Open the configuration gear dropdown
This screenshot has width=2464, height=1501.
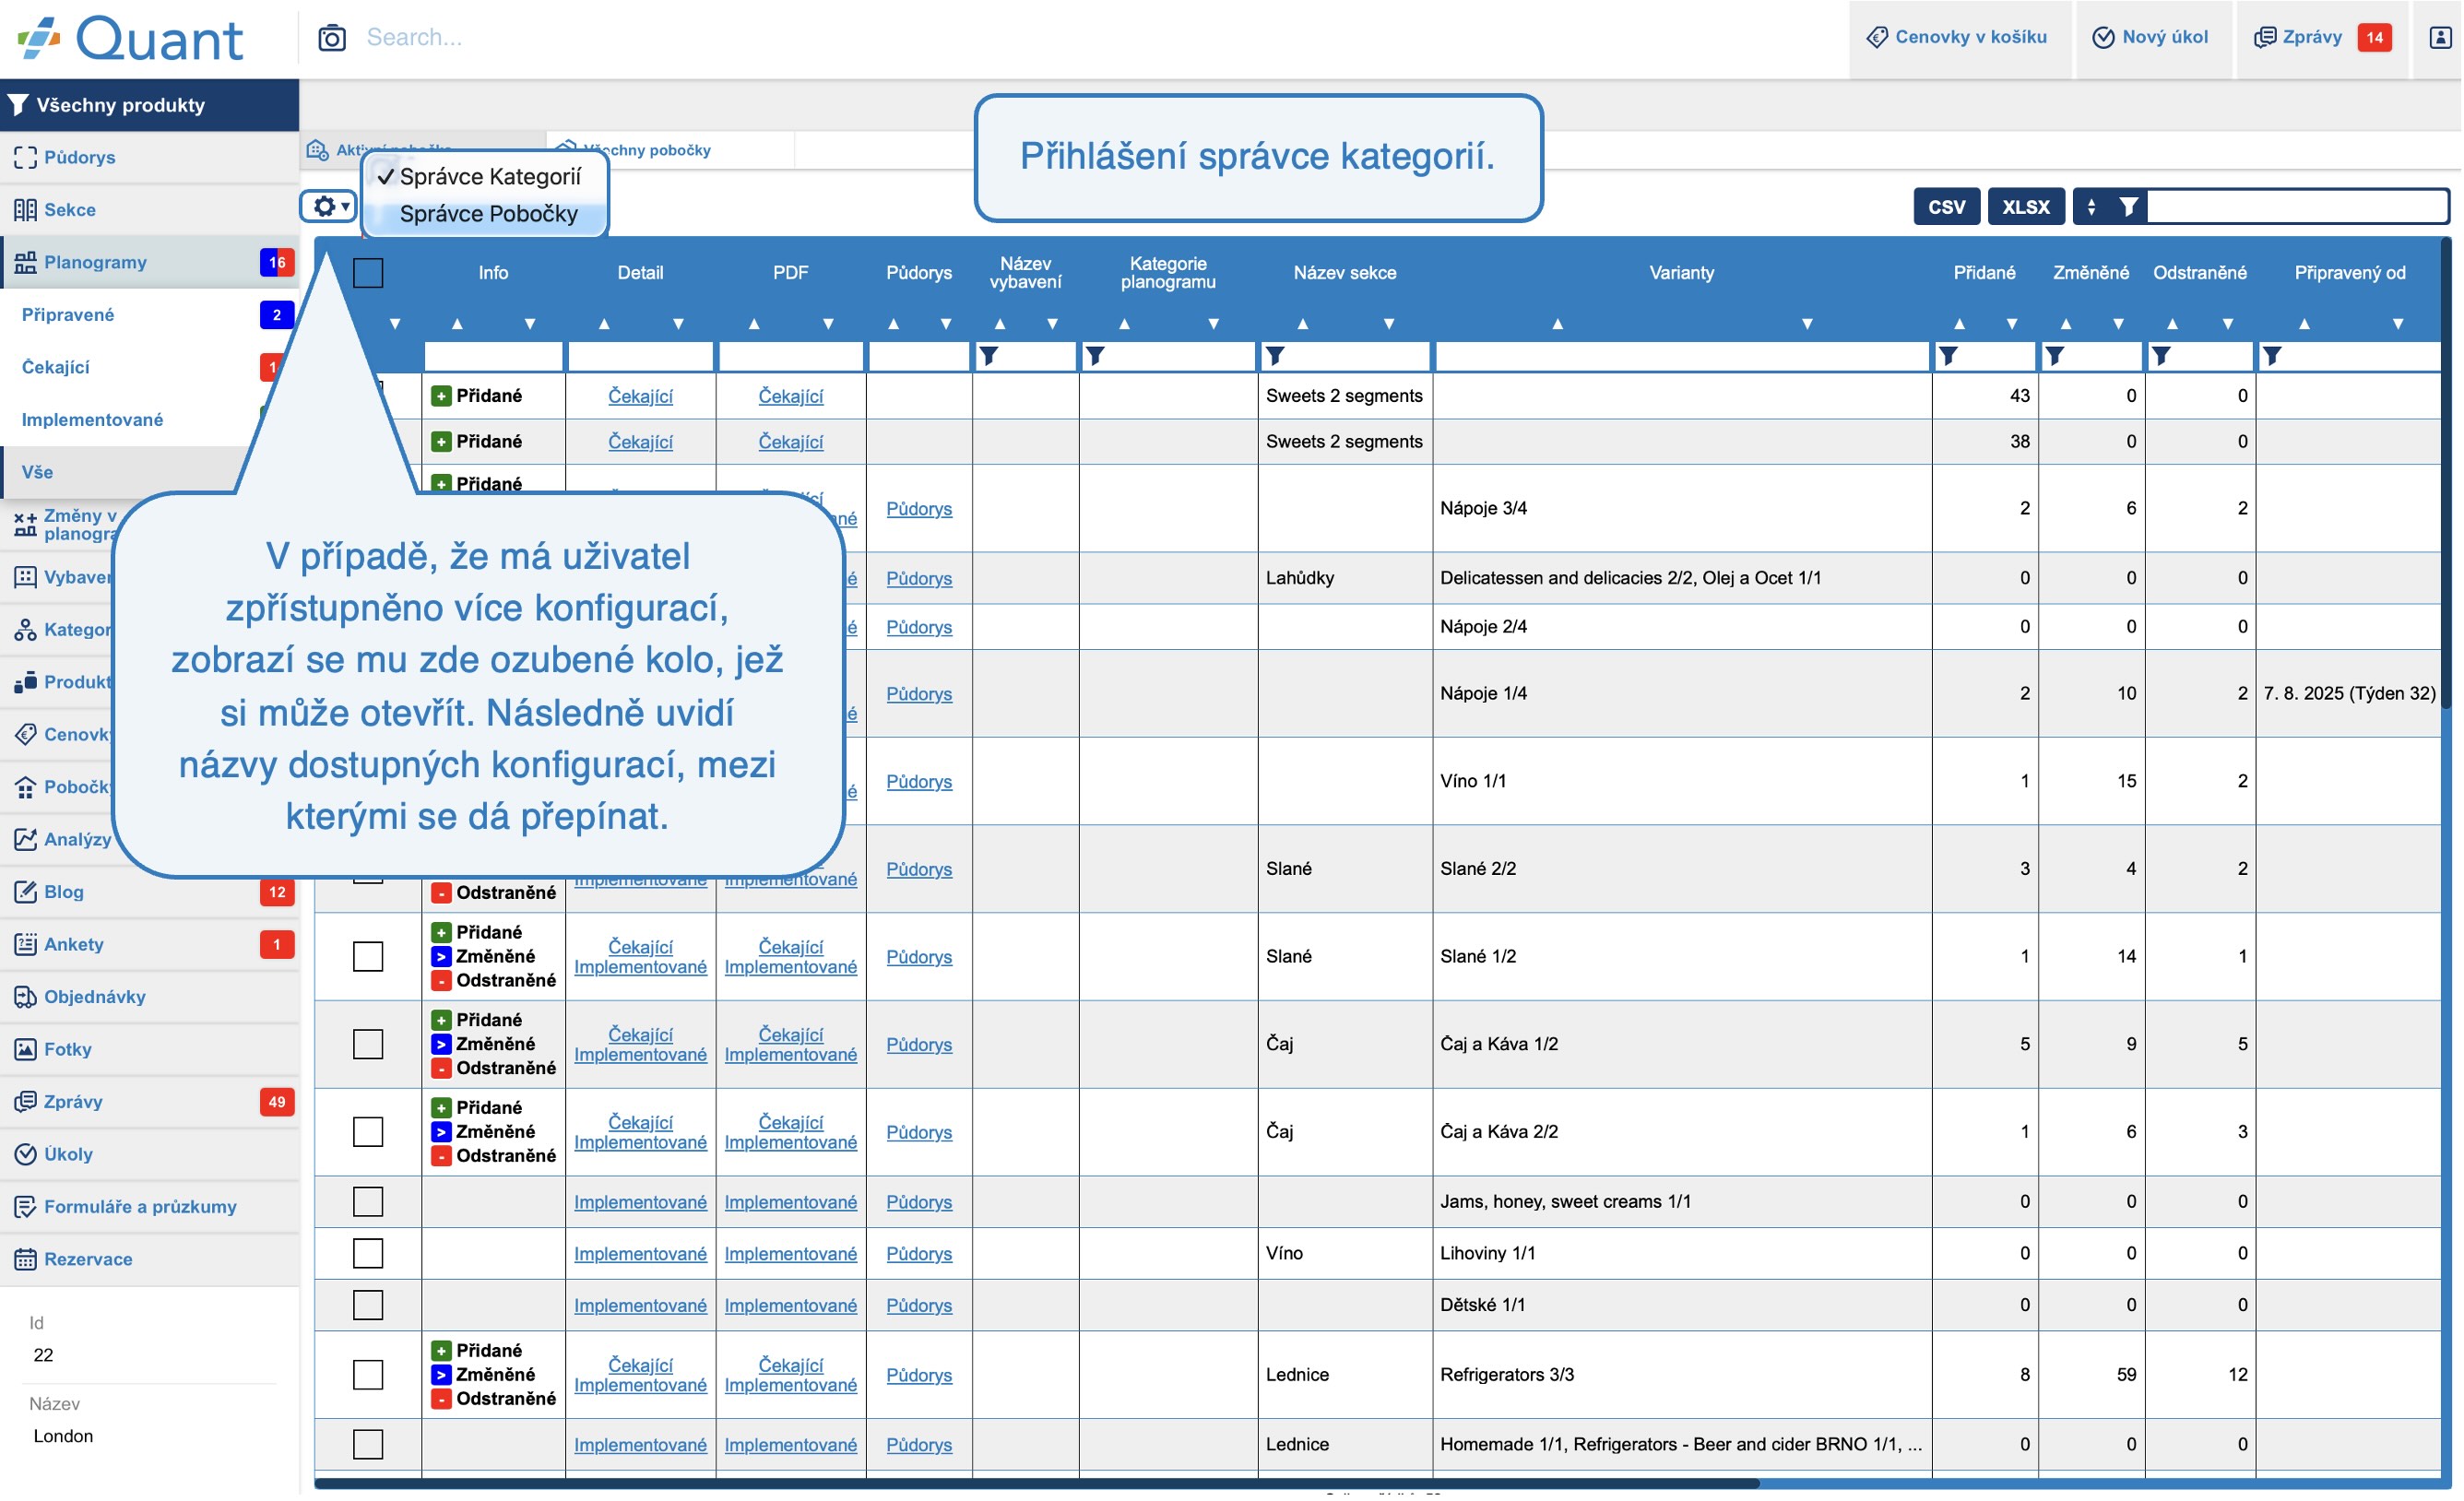tap(329, 207)
